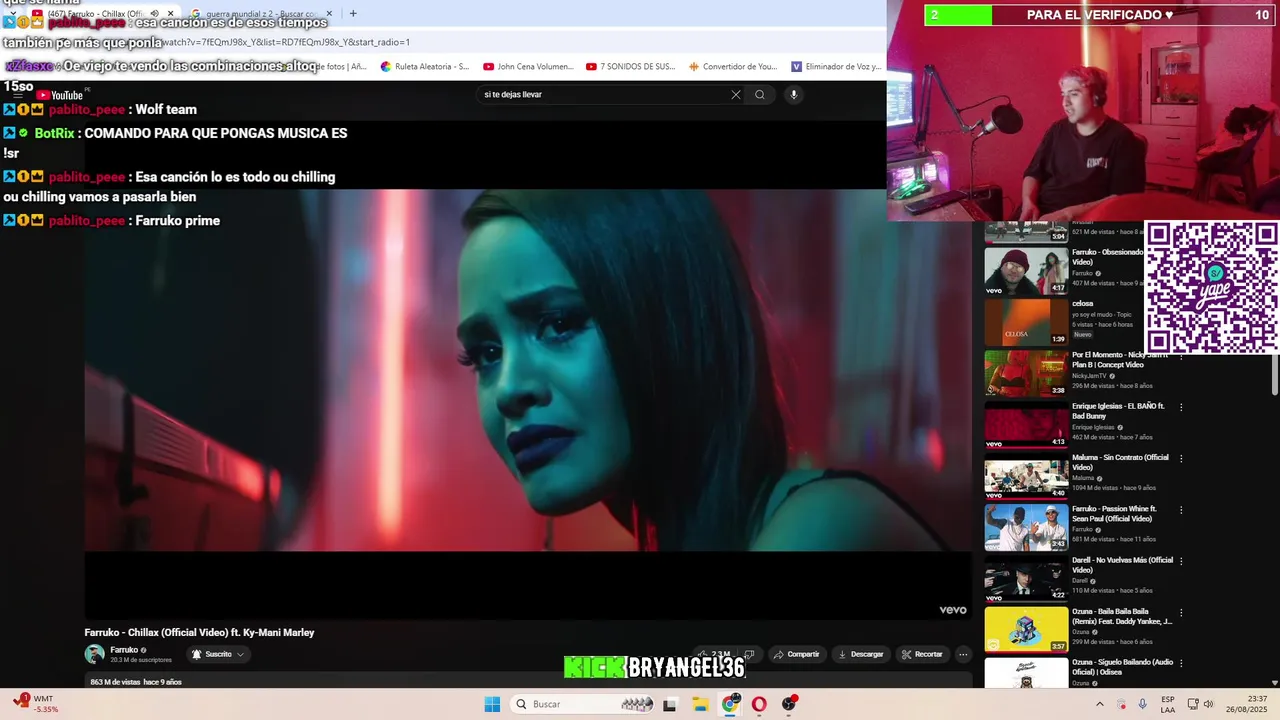
Task: Open options menu for Farruko Passion Whine
Action: 1181,510
